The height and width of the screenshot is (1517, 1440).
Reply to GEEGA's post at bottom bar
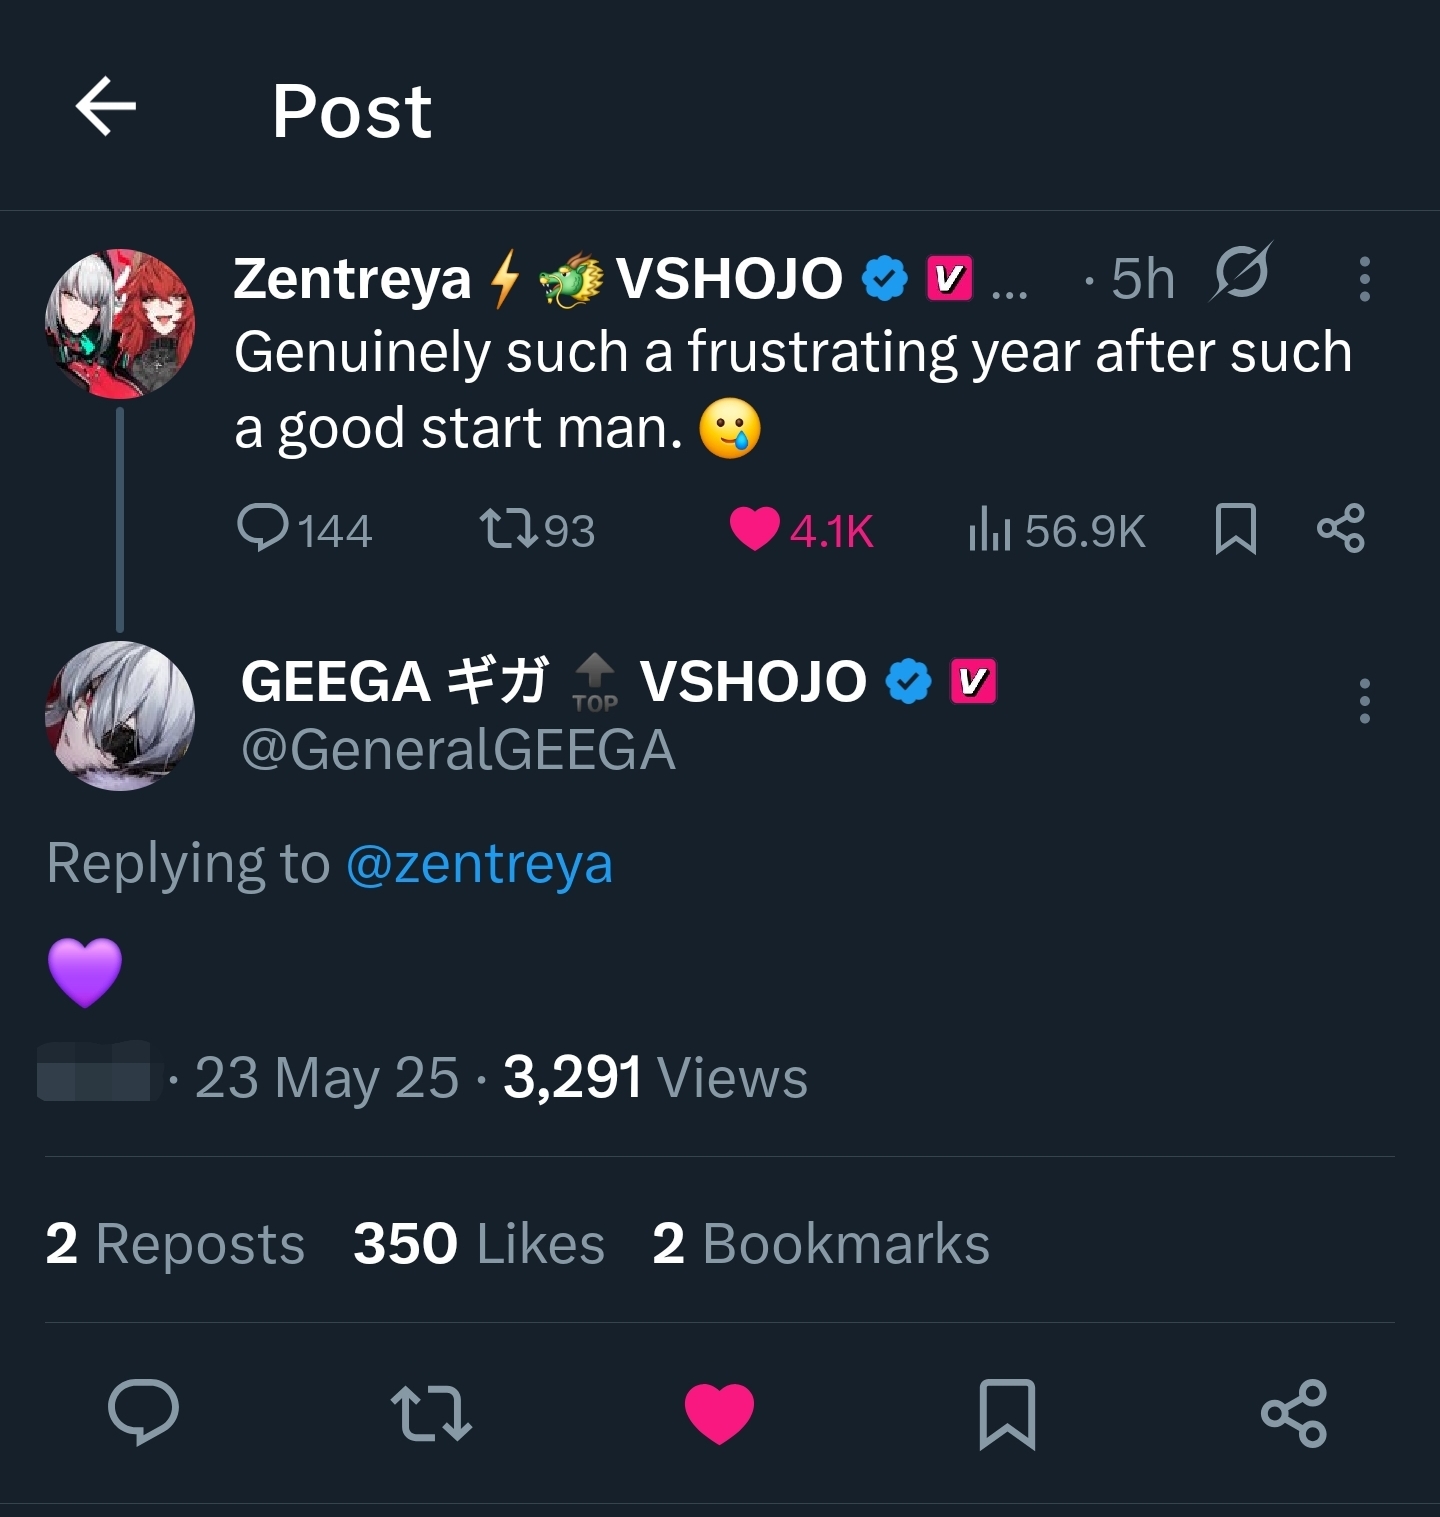(x=143, y=1412)
